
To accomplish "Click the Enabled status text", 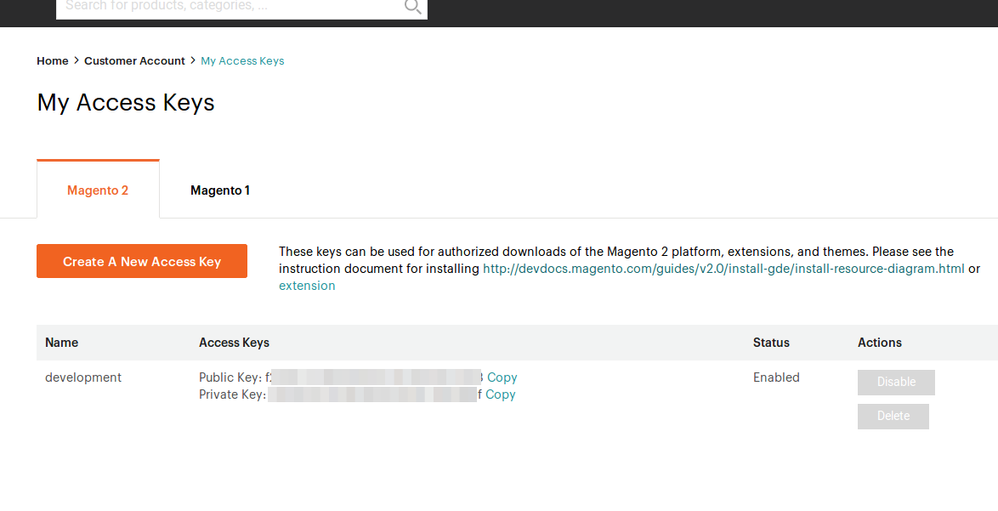I will tap(776, 378).
